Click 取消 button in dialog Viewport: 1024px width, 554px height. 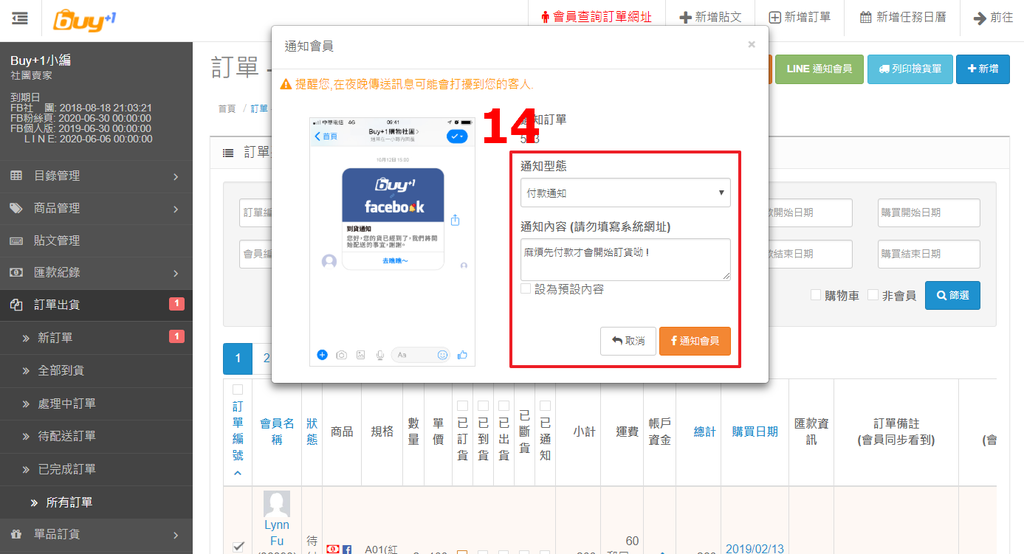tap(628, 341)
